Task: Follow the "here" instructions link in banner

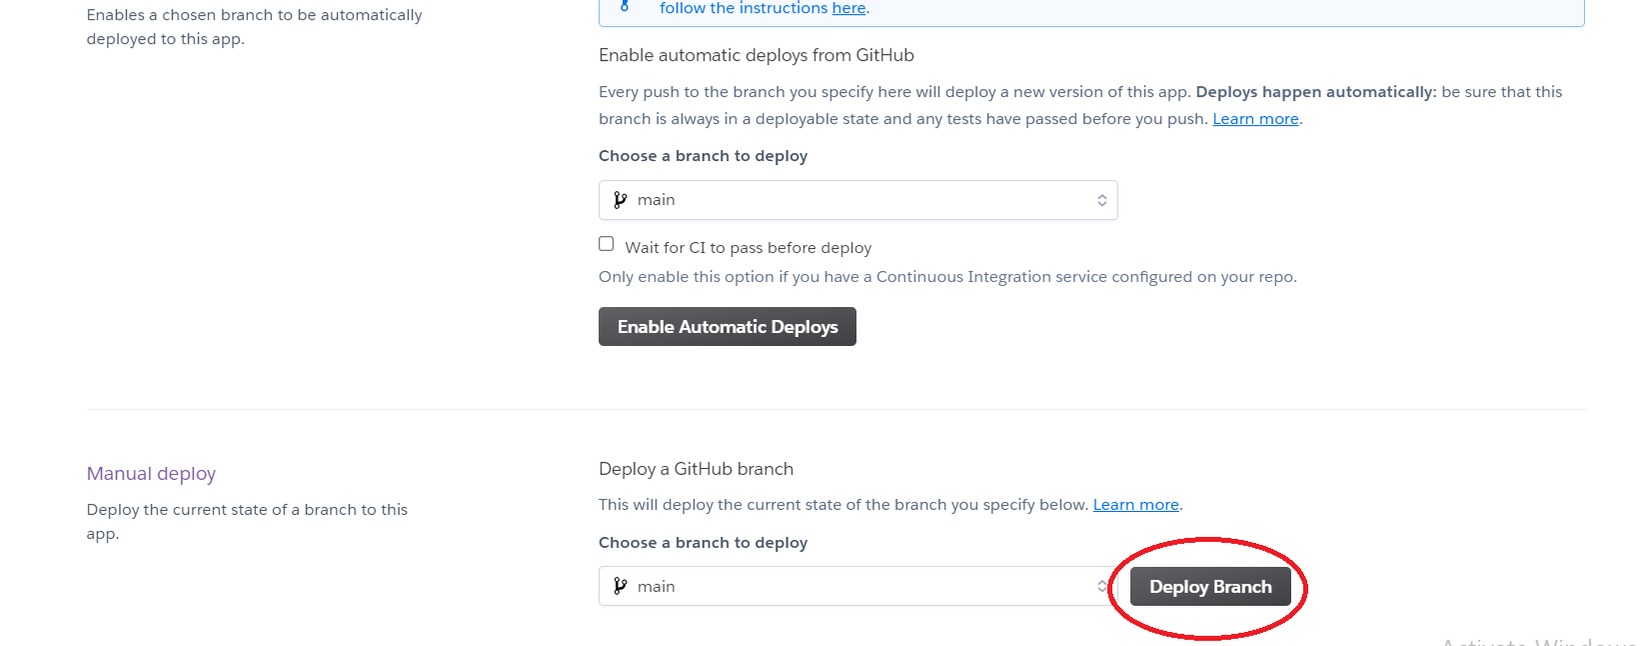Action: (848, 8)
